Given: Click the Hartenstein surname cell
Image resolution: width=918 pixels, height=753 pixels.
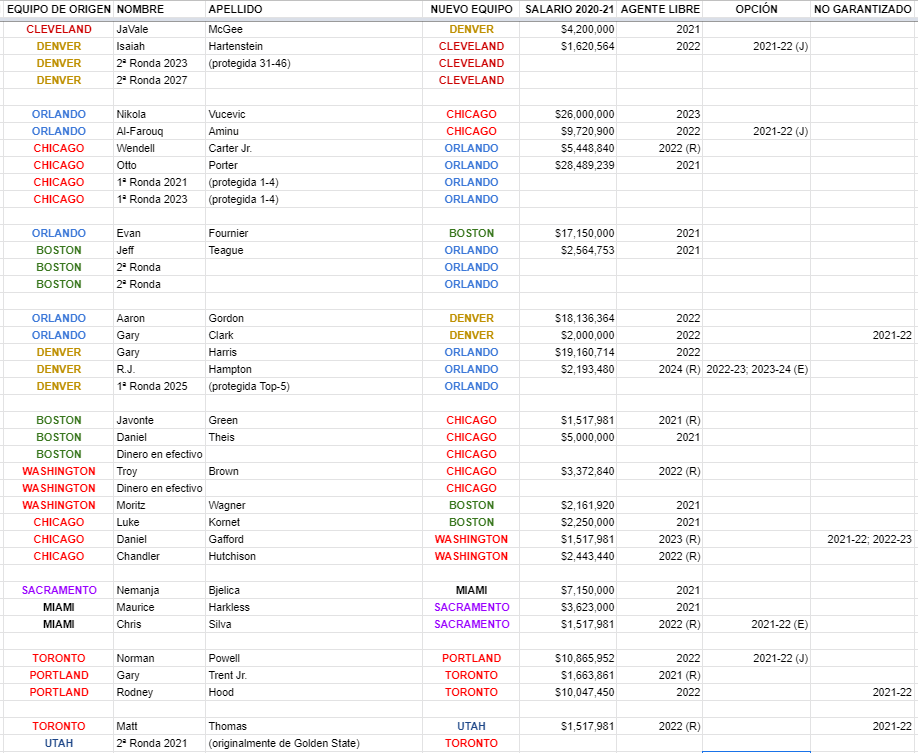Looking at the screenshot, I should (x=314, y=46).
